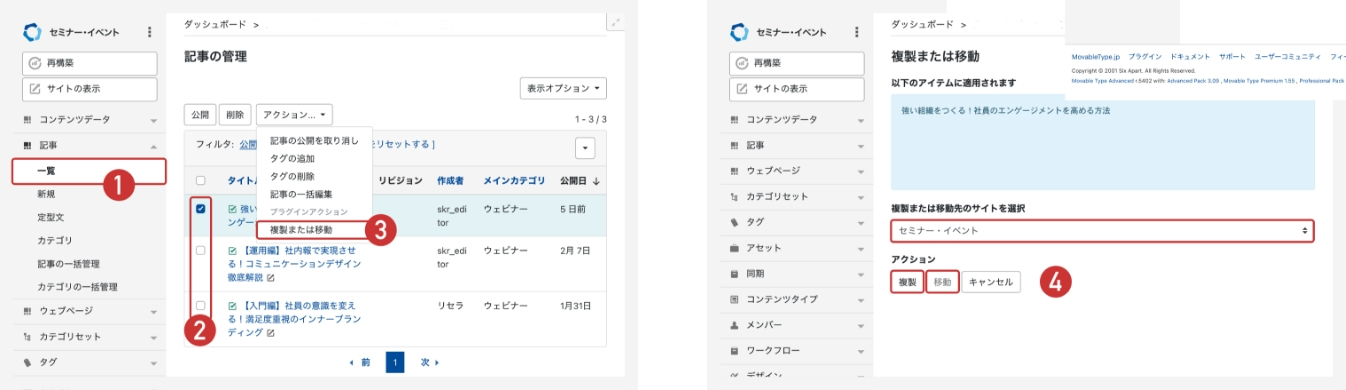Screen dimensions: 1346x390
Task: Open the MovableType.jp footer link
Action: coord(1096,57)
